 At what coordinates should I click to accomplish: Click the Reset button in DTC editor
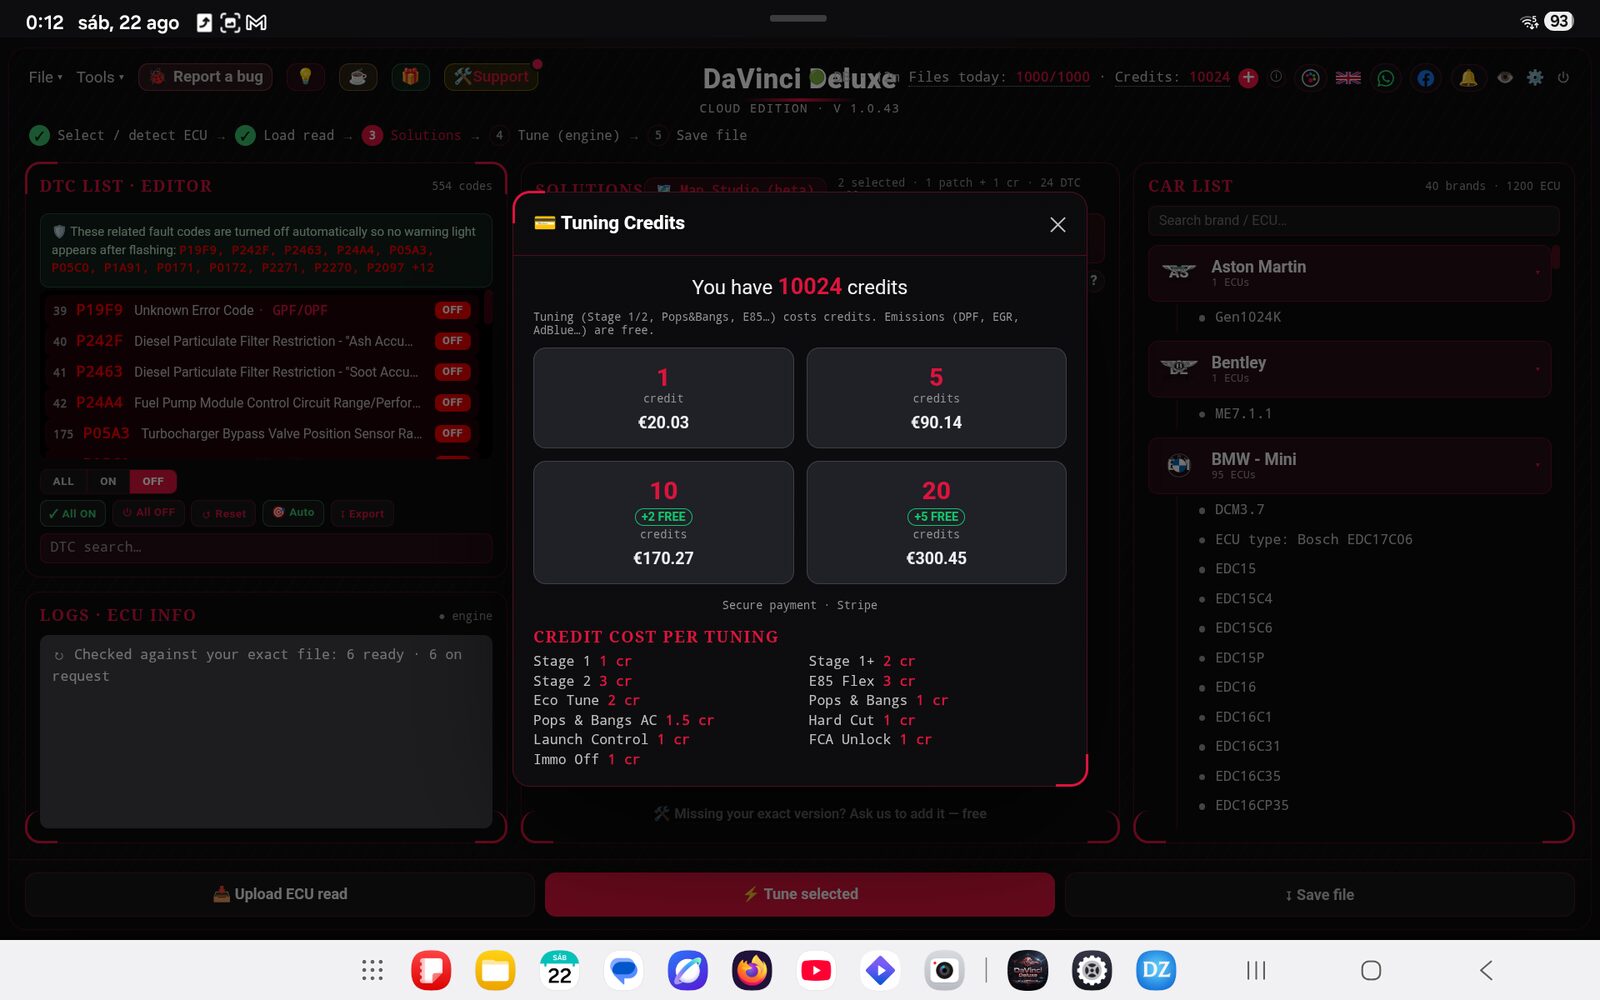224,514
